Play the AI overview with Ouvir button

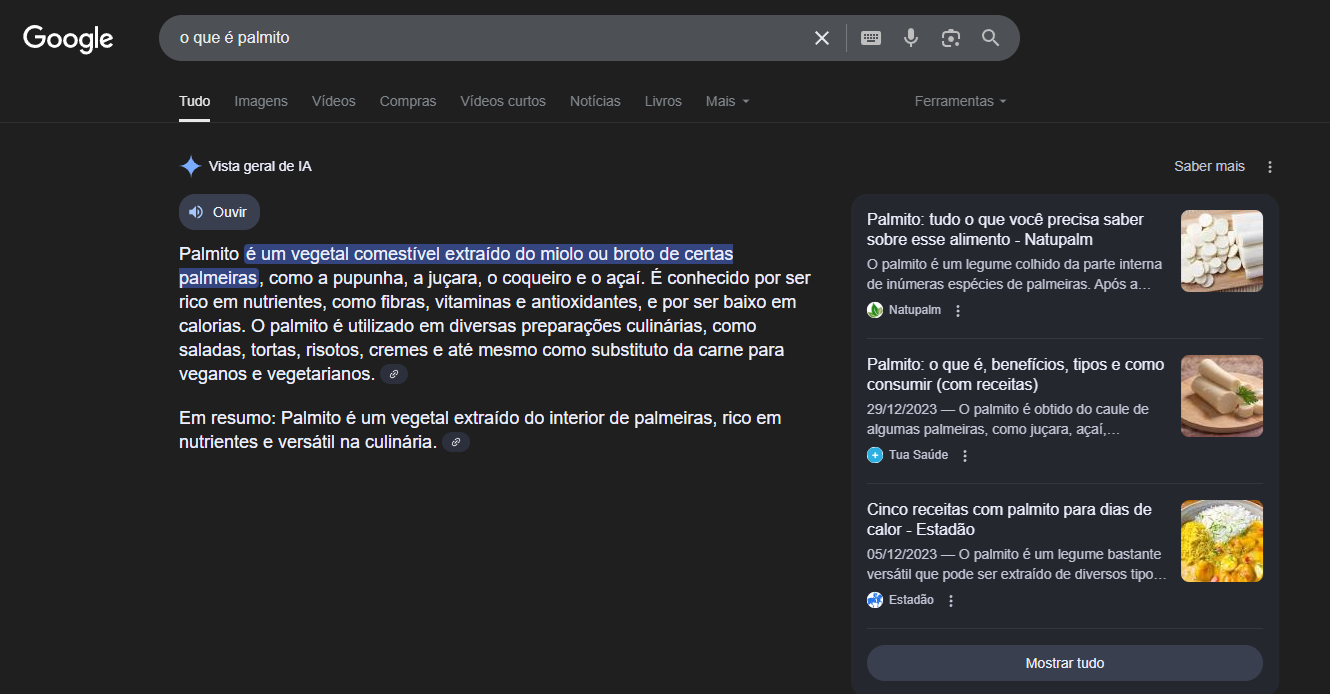(x=219, y=212)
